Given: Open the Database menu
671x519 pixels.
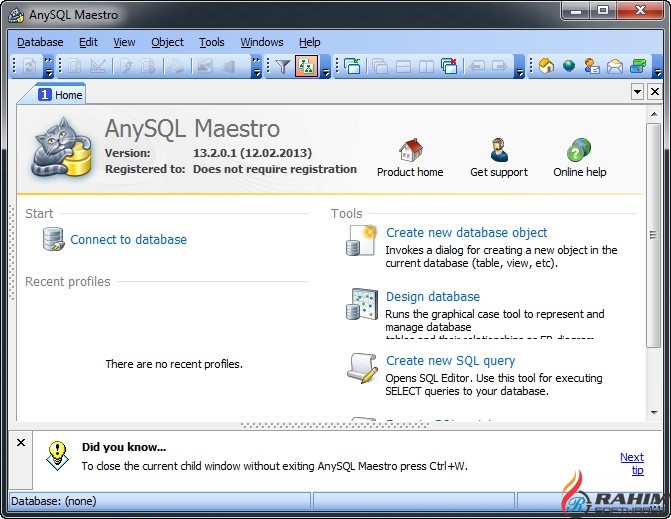Looking at the screenshot, I should (40, 42).
